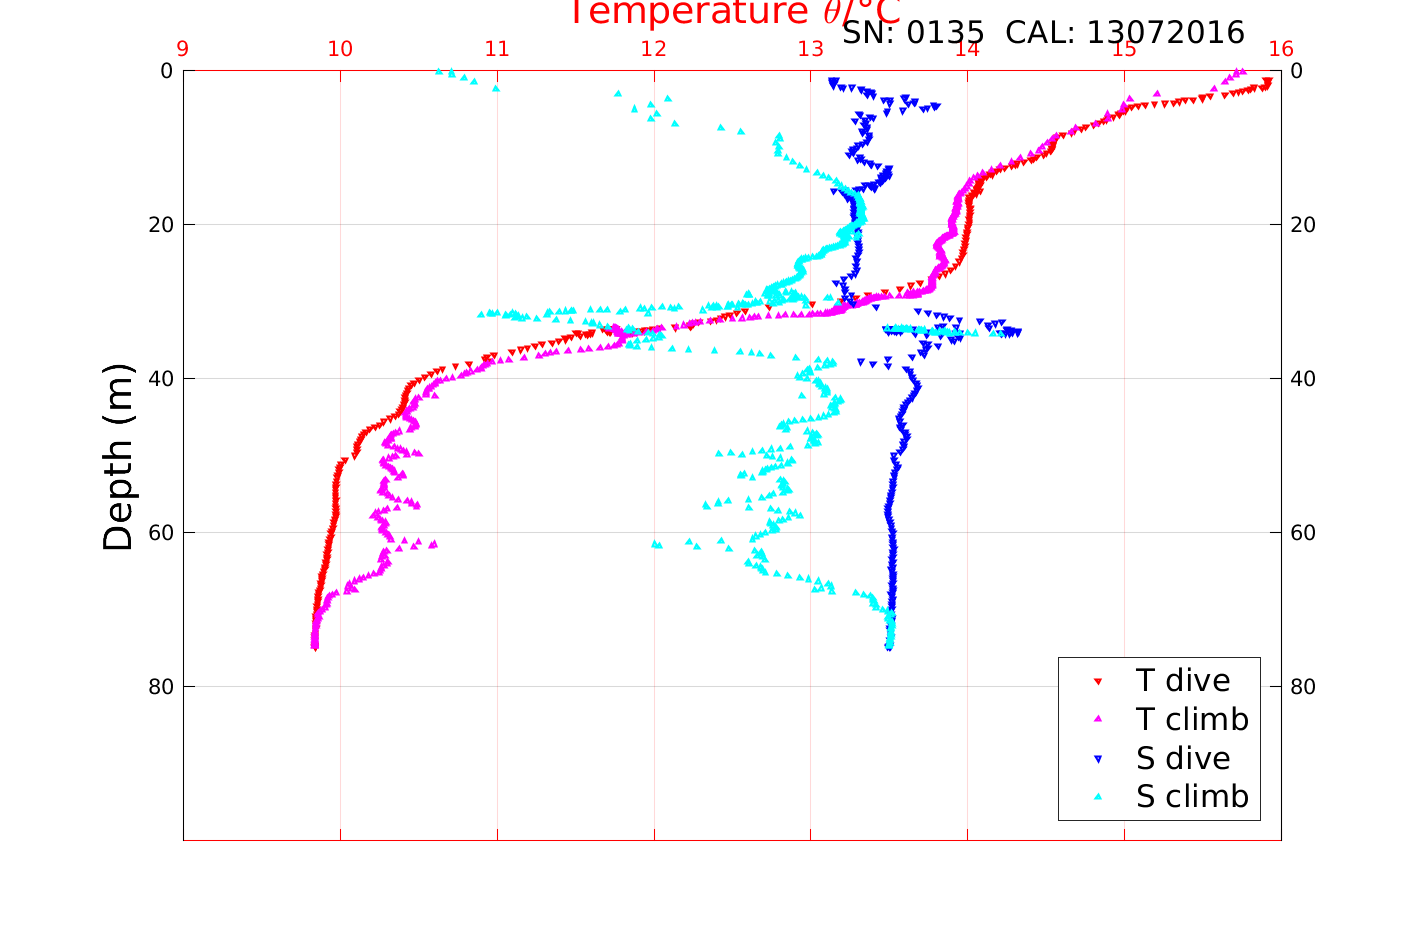Click the red temperature tick label 14
The height and width of the screenshot is (945, 1417).
pos(967,49)
